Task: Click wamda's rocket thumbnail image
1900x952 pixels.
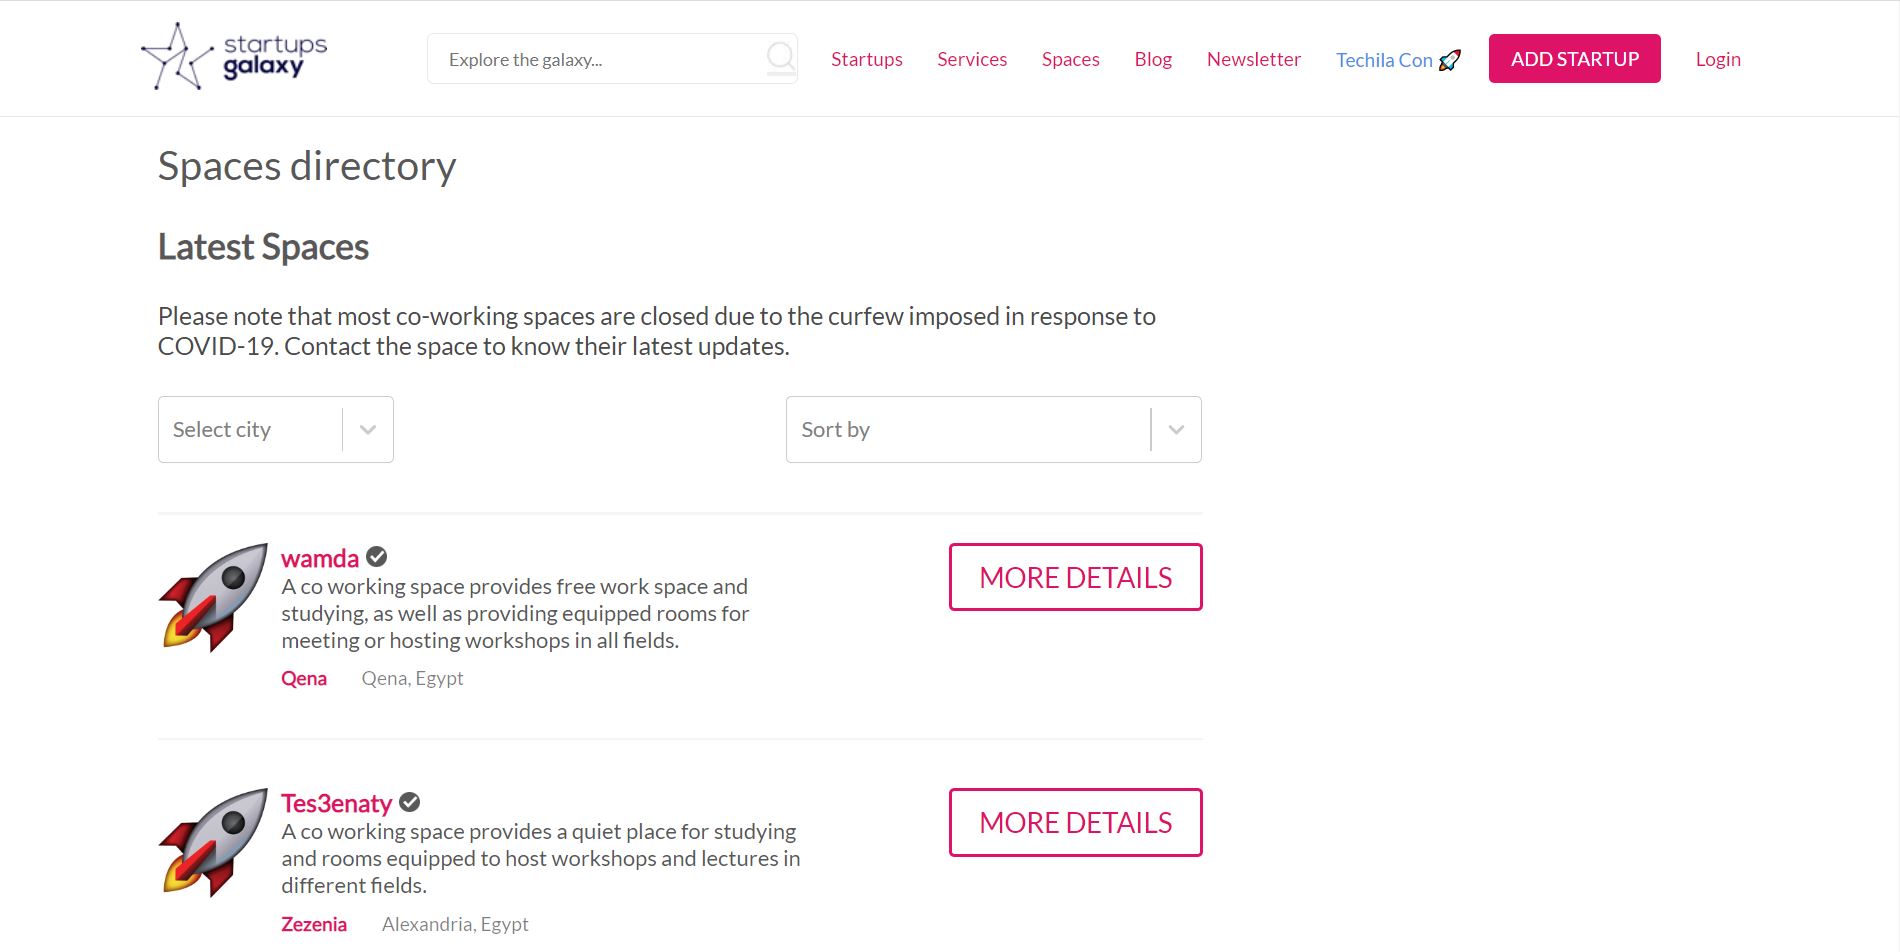Action: pos(213,597)
